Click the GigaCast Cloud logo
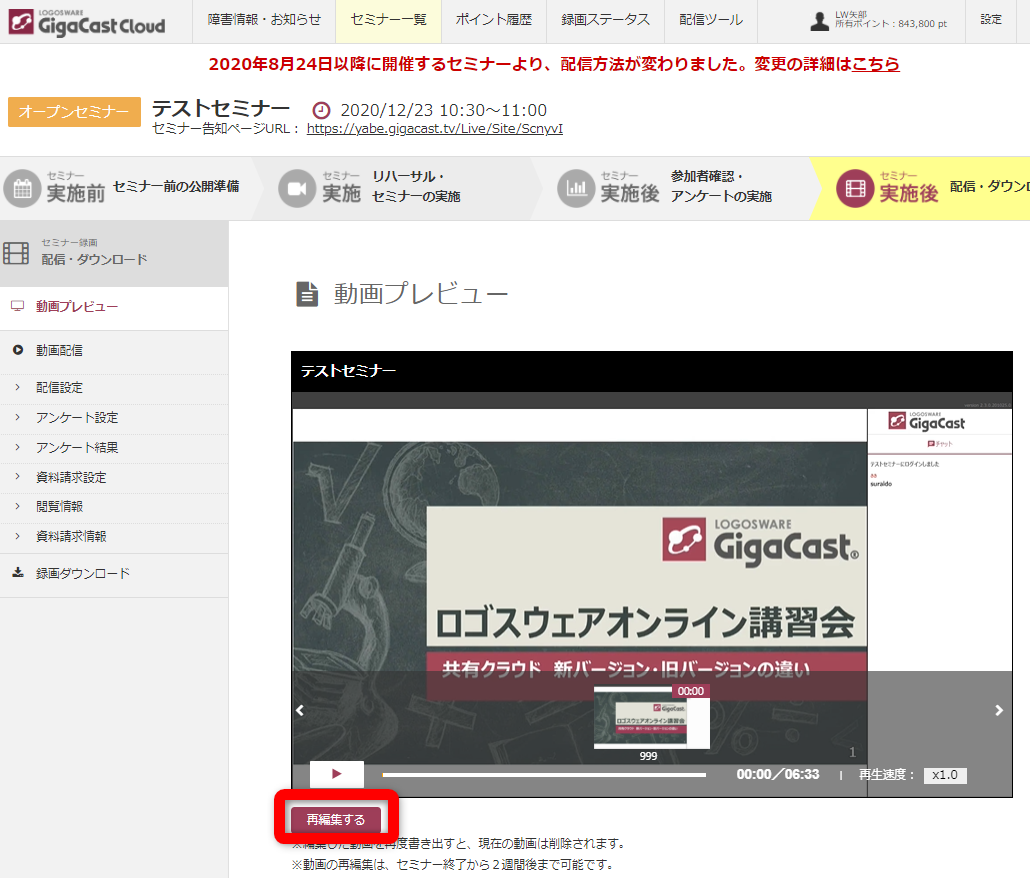1030x878 pixels. coord(87,22)
